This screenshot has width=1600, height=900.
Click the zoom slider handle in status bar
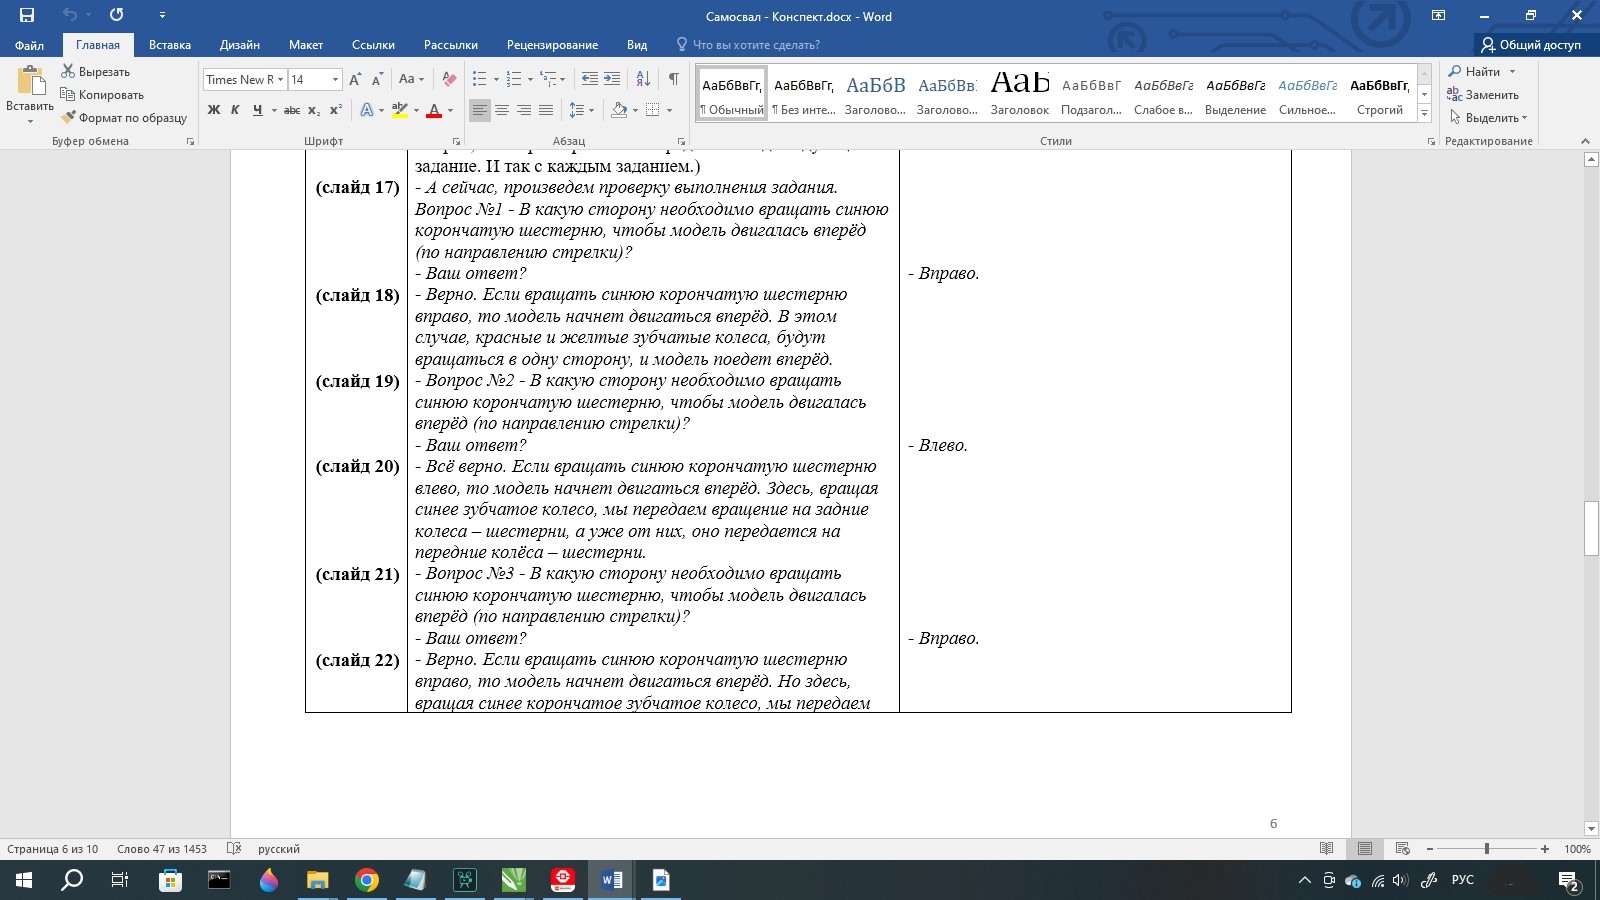tap(1487, 849)
